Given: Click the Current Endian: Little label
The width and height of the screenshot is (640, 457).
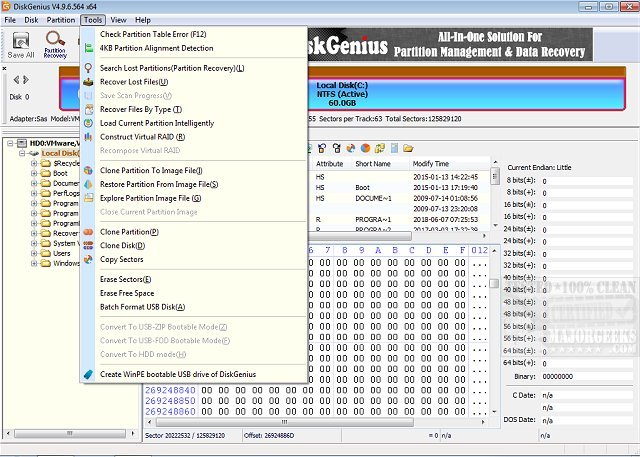Looking at the screenshot, I should tap(539, 168).
